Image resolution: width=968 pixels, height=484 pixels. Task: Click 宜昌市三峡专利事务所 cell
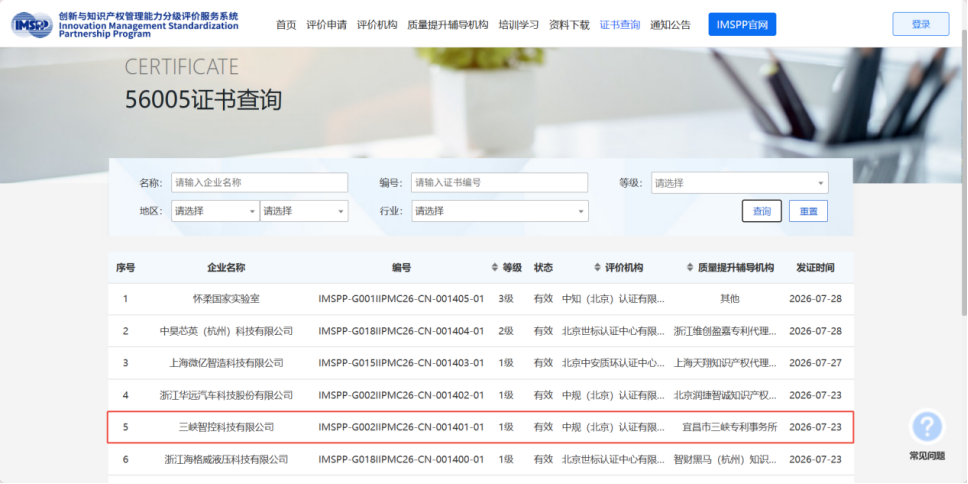[x=730, y=427]
